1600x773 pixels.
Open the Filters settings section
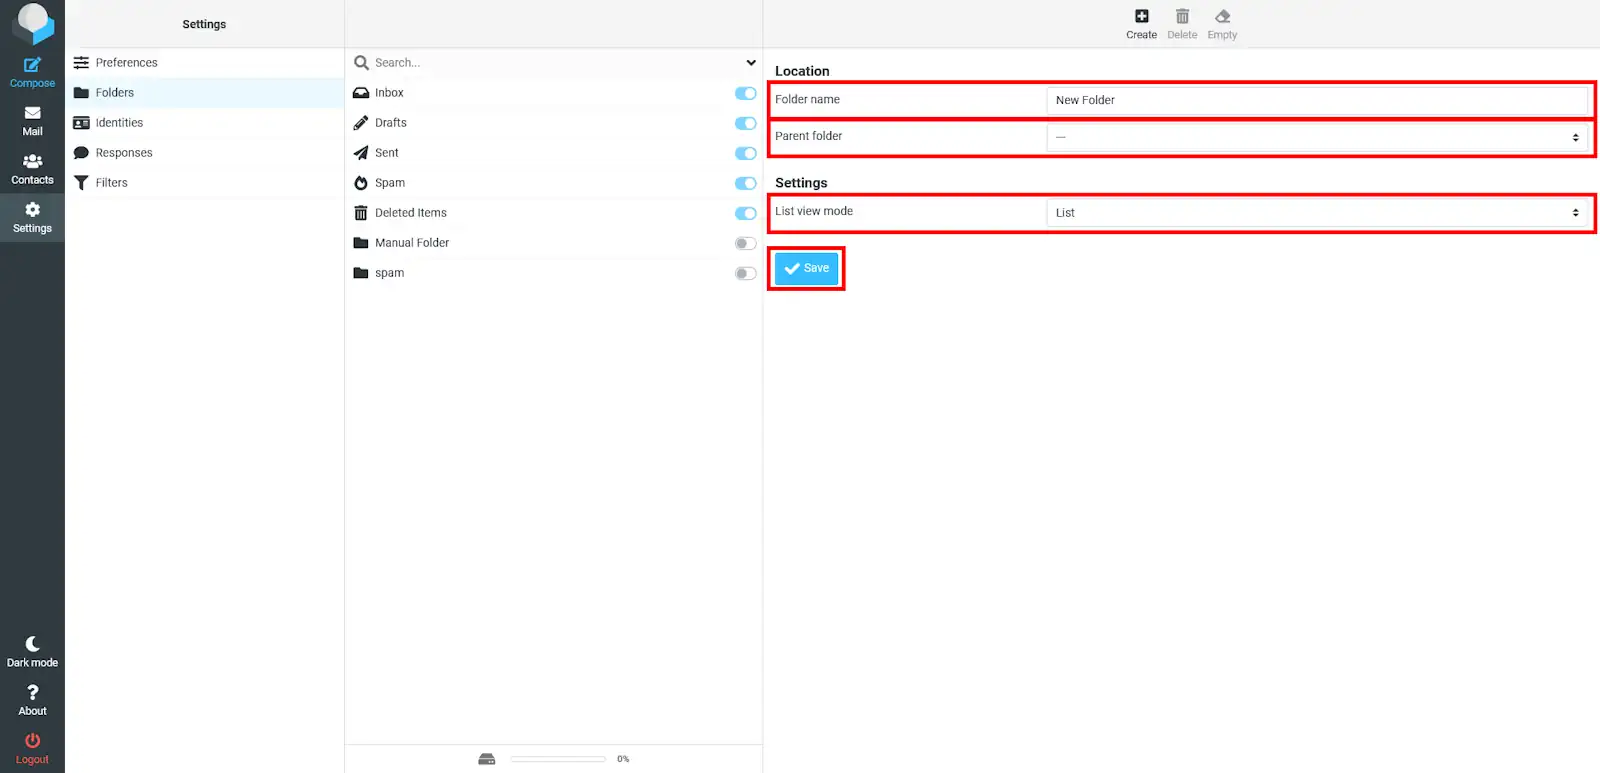click(x=111, y=183)
